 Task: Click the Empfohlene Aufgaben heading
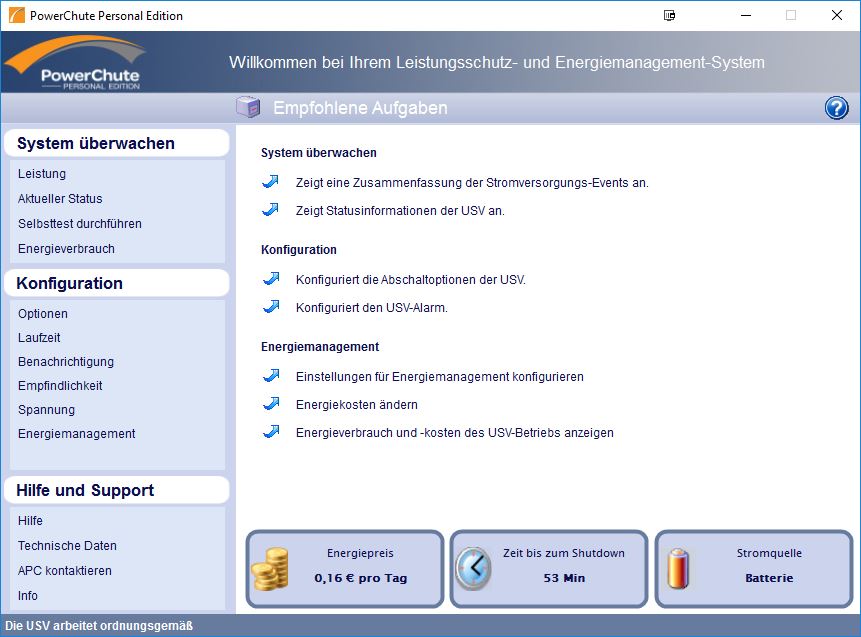pyautogui.click(x=360, y=108)
